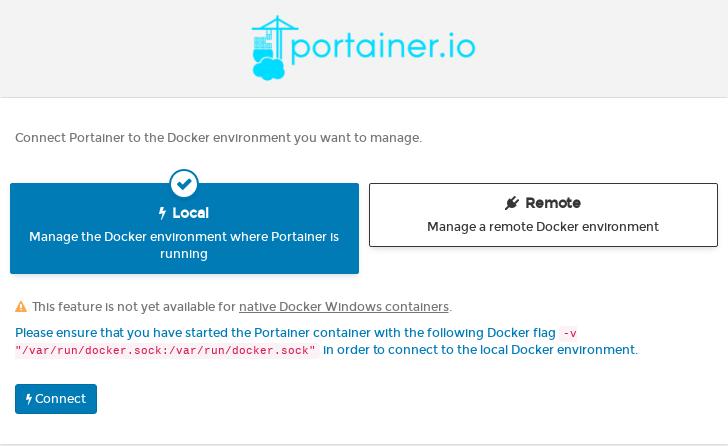
Task: Choose 'Manage a remote Docker environment' description
Action: coord(543,227)
